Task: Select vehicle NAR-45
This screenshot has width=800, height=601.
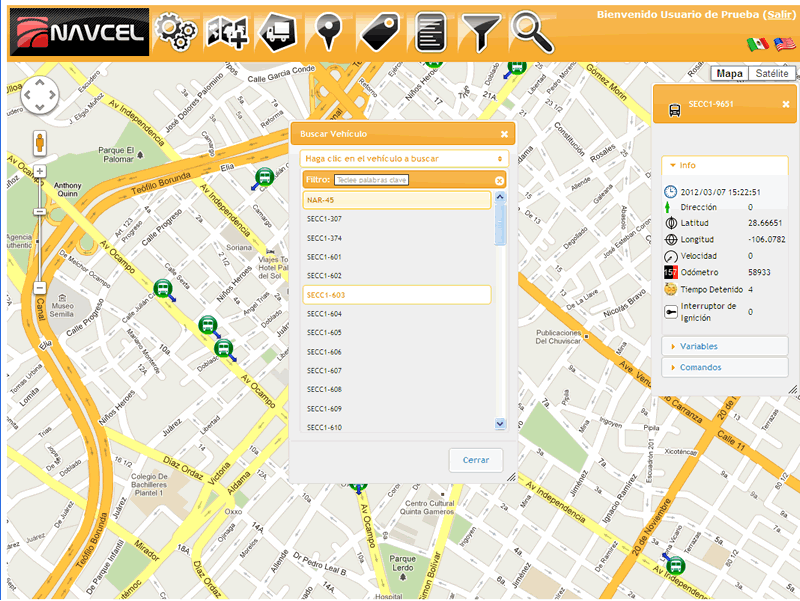Action: pyautogui.click(x=397, y=200)
